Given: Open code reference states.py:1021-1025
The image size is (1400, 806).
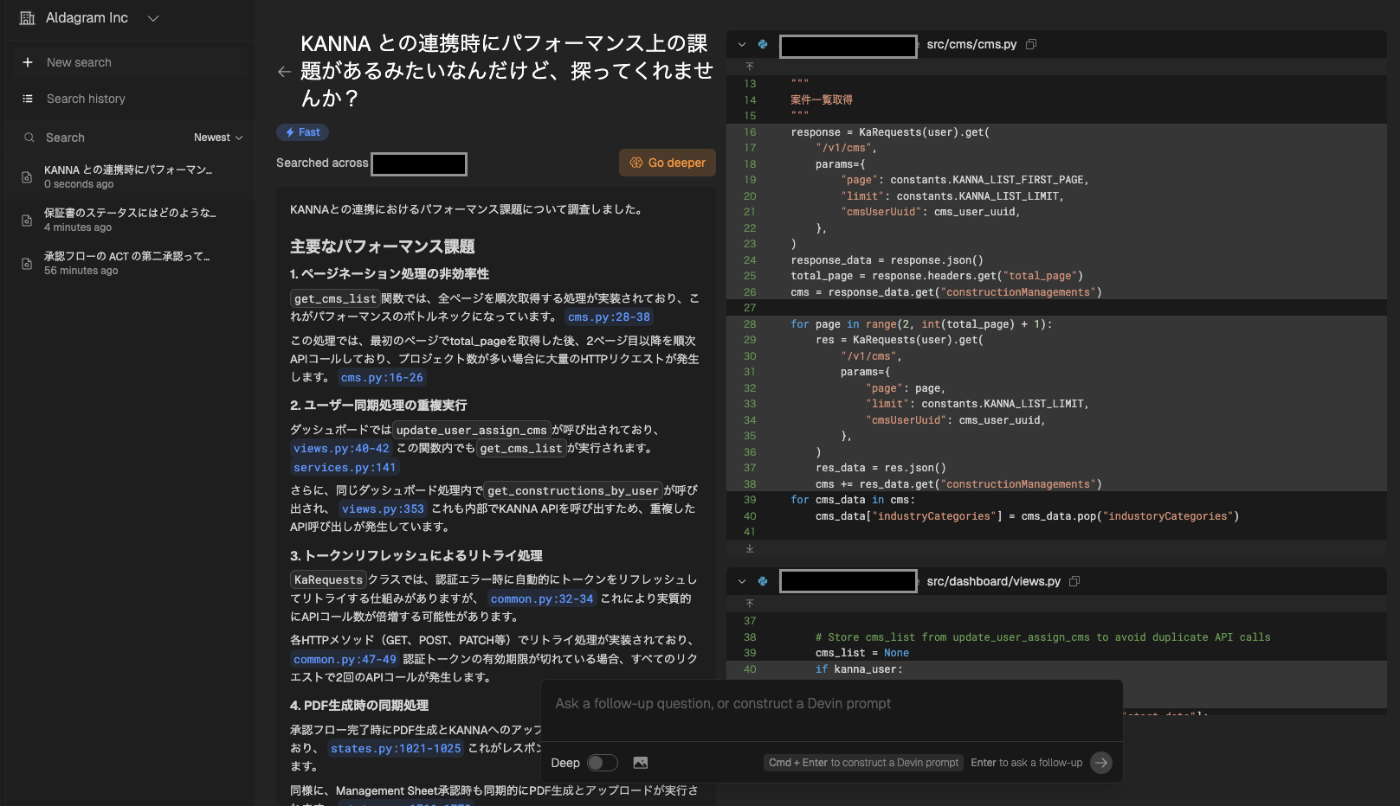Looking at the screenshot, I should [x=394, y=748].
